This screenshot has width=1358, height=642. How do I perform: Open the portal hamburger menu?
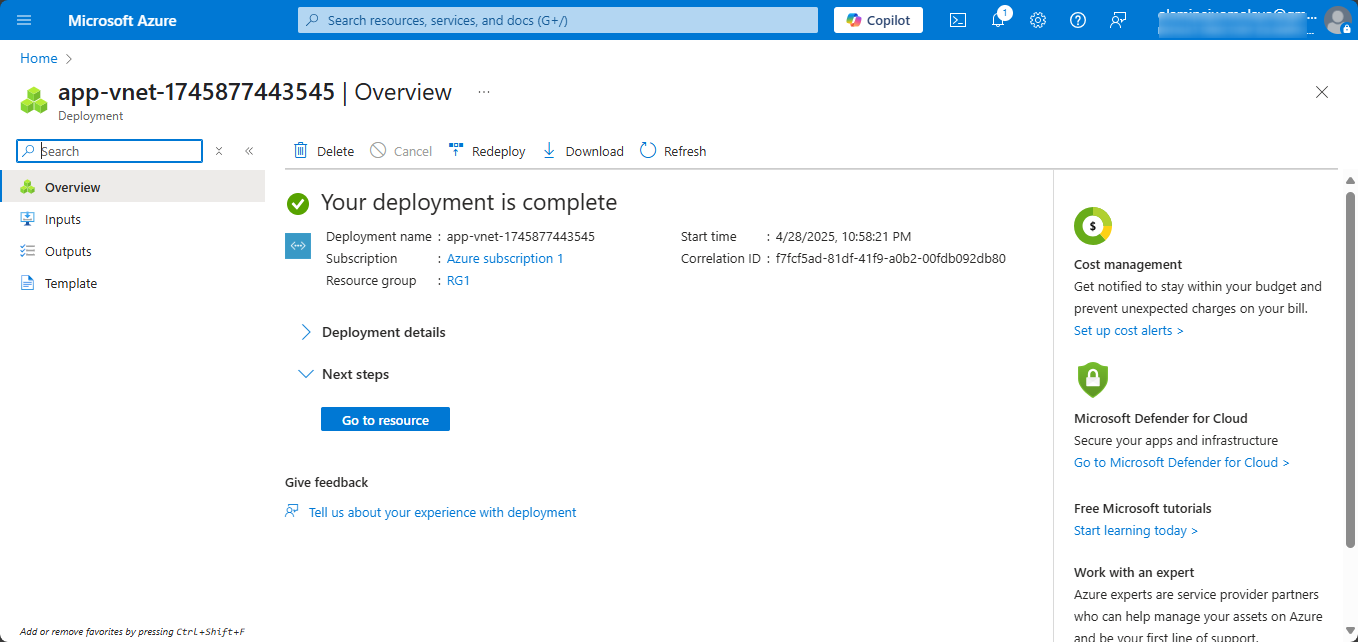tap(25, 20)
